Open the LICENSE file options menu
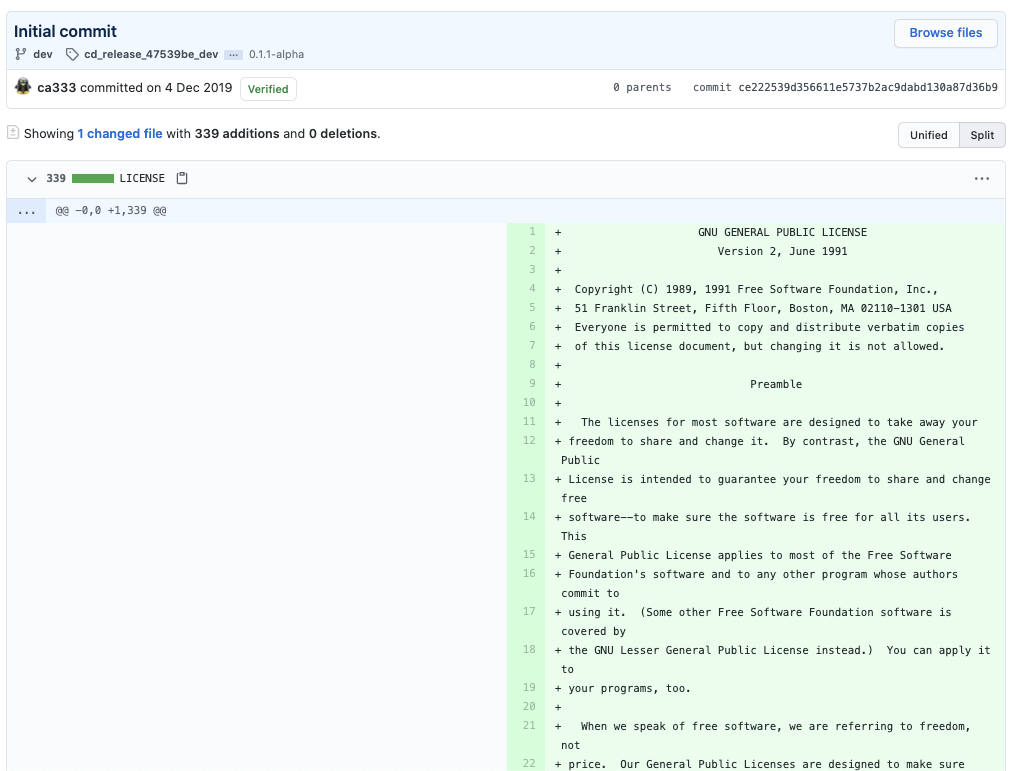 (981, 179)
